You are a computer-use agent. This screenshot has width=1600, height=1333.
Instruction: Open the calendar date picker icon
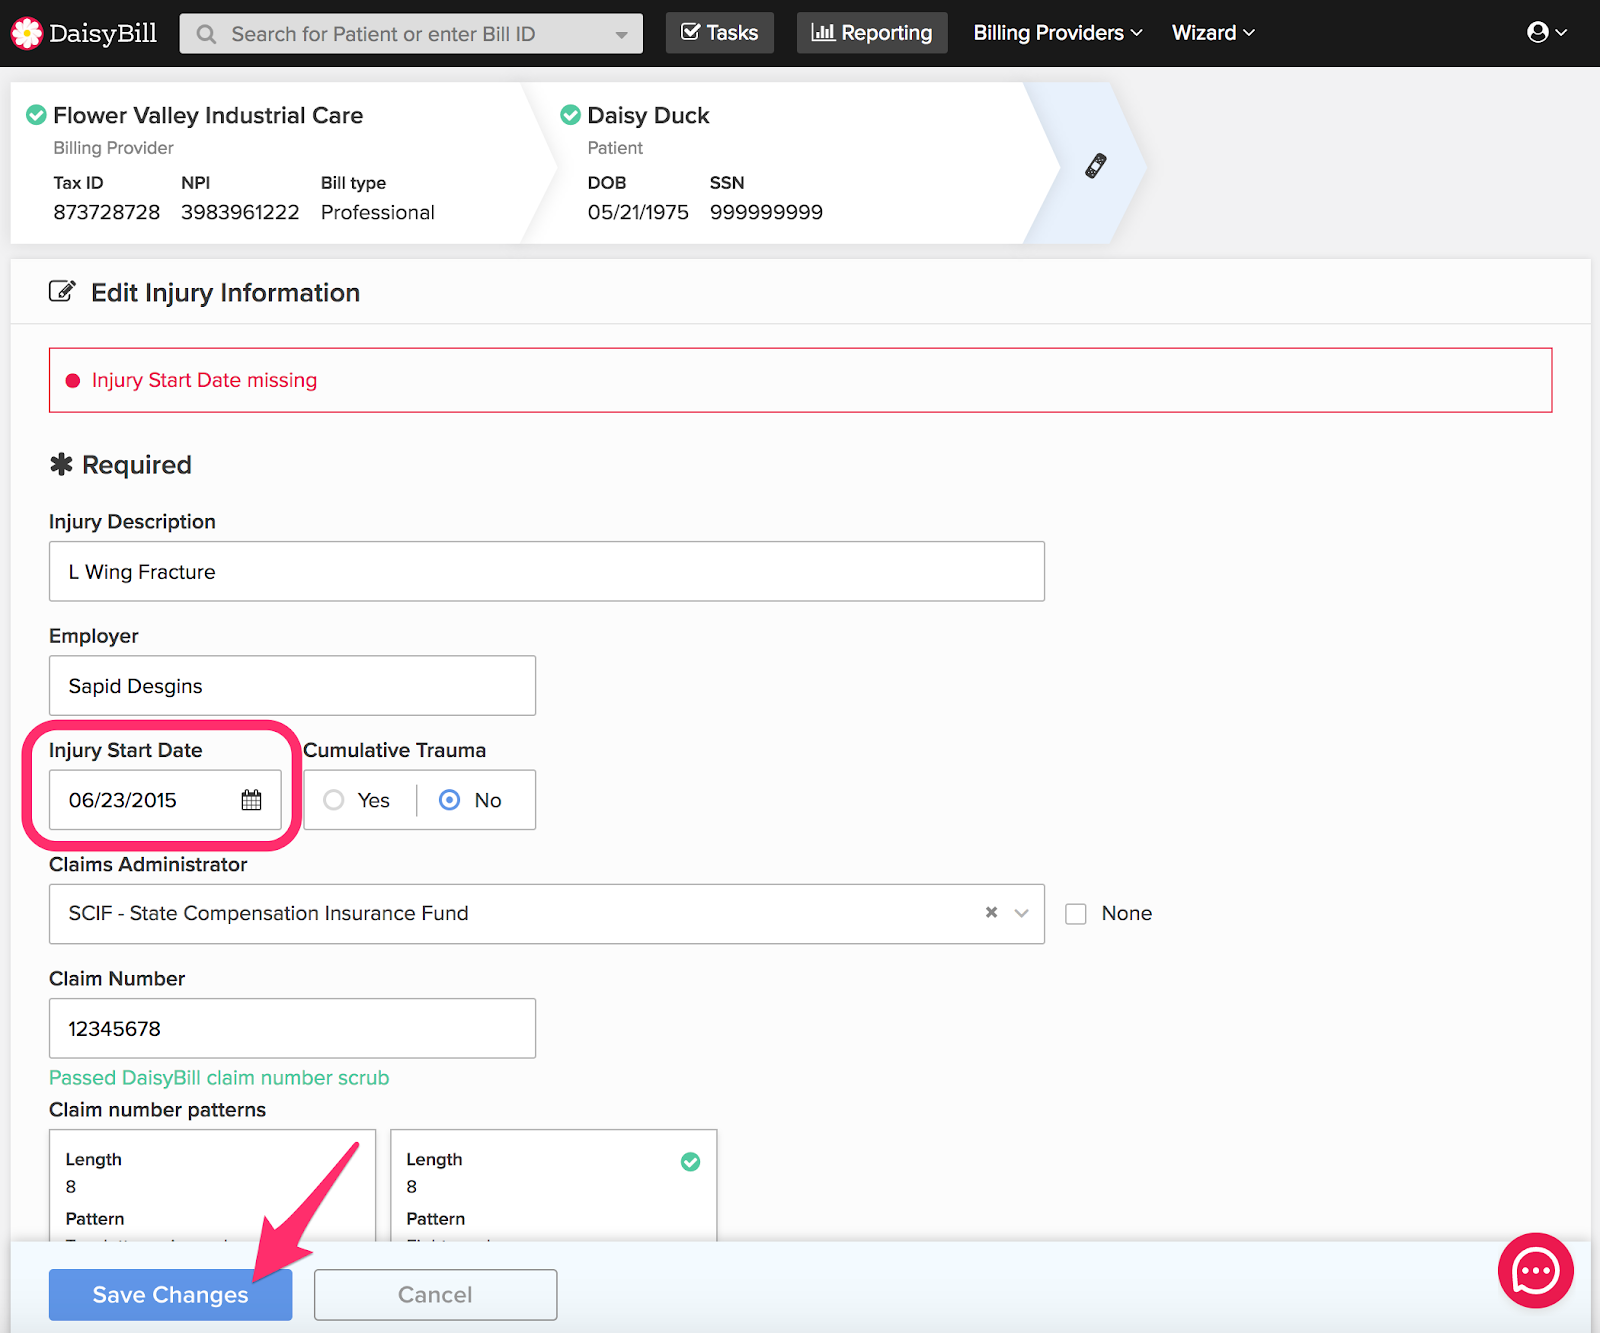(251, 800)
